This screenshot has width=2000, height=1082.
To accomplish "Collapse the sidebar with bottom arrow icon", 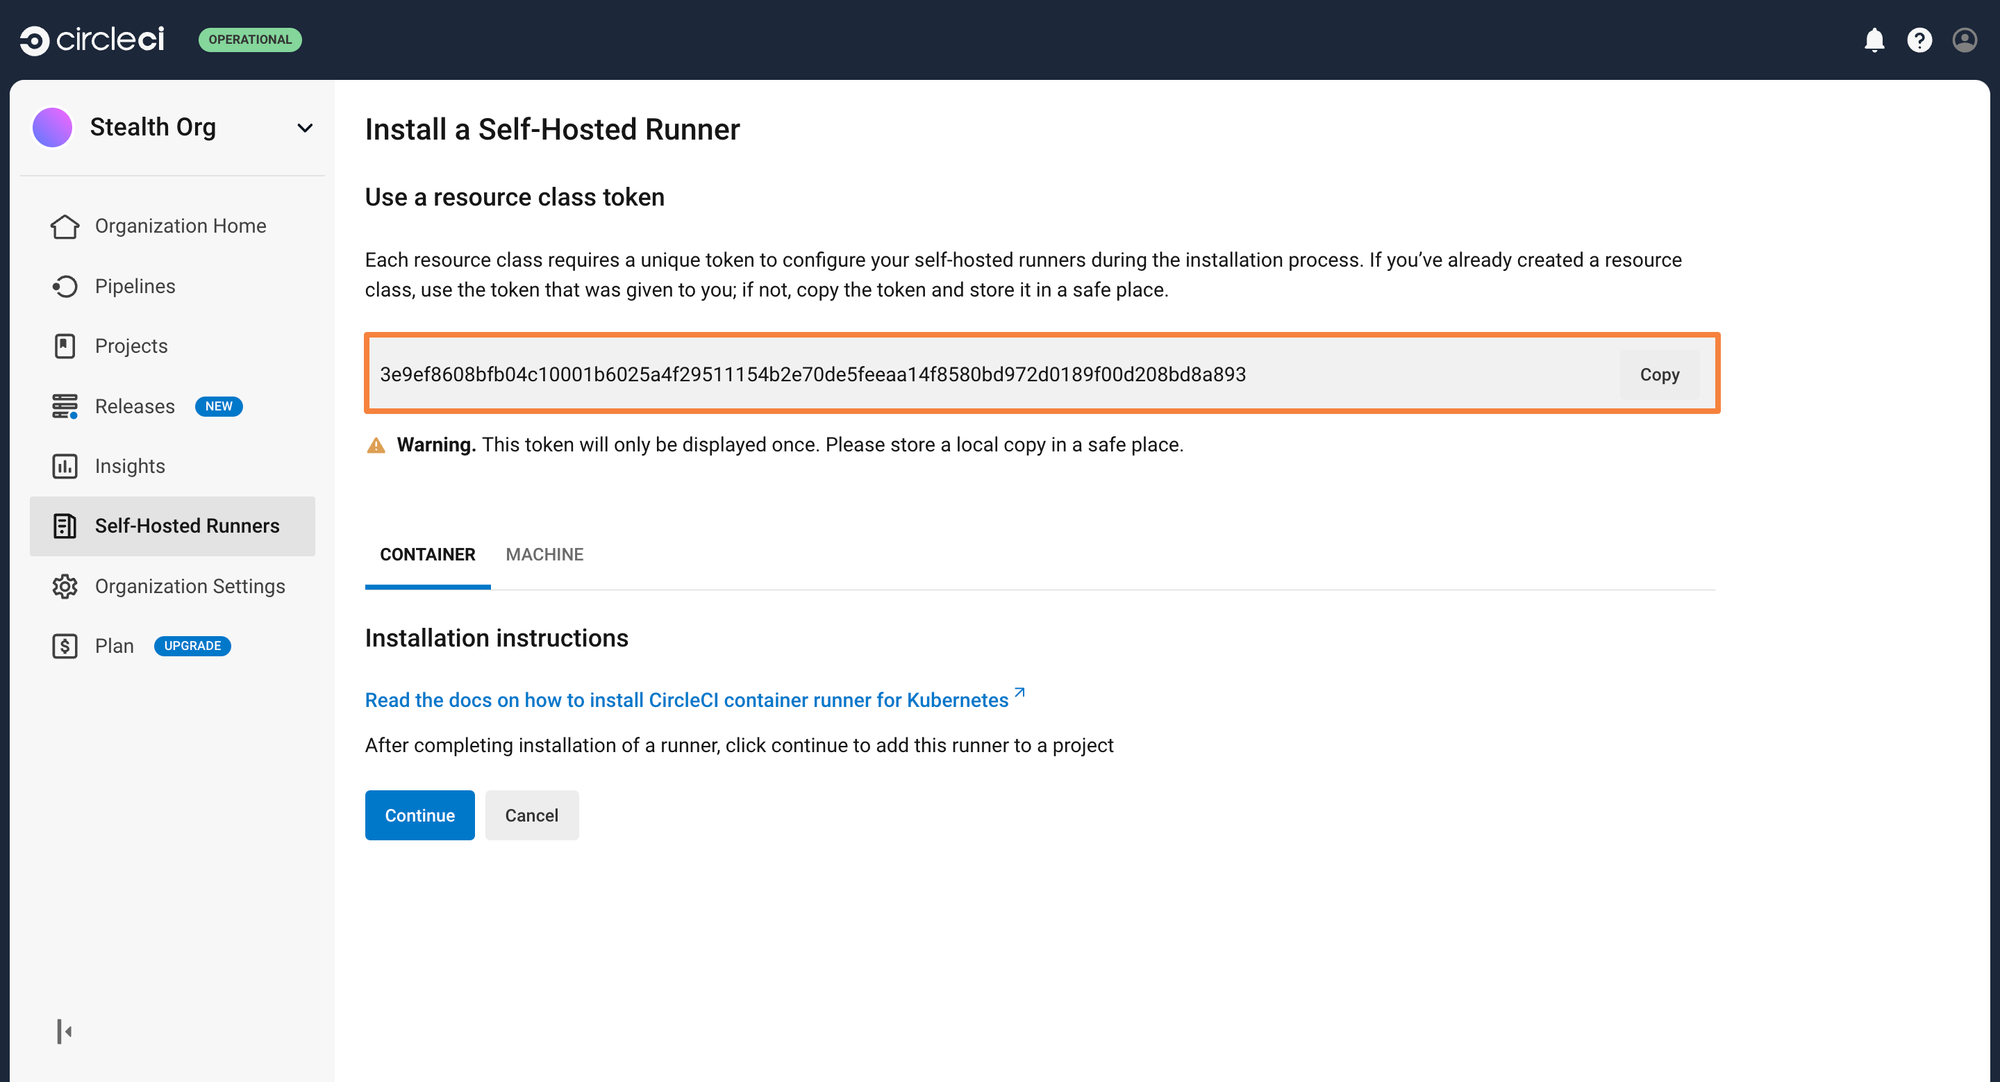I will (64, 1031).
